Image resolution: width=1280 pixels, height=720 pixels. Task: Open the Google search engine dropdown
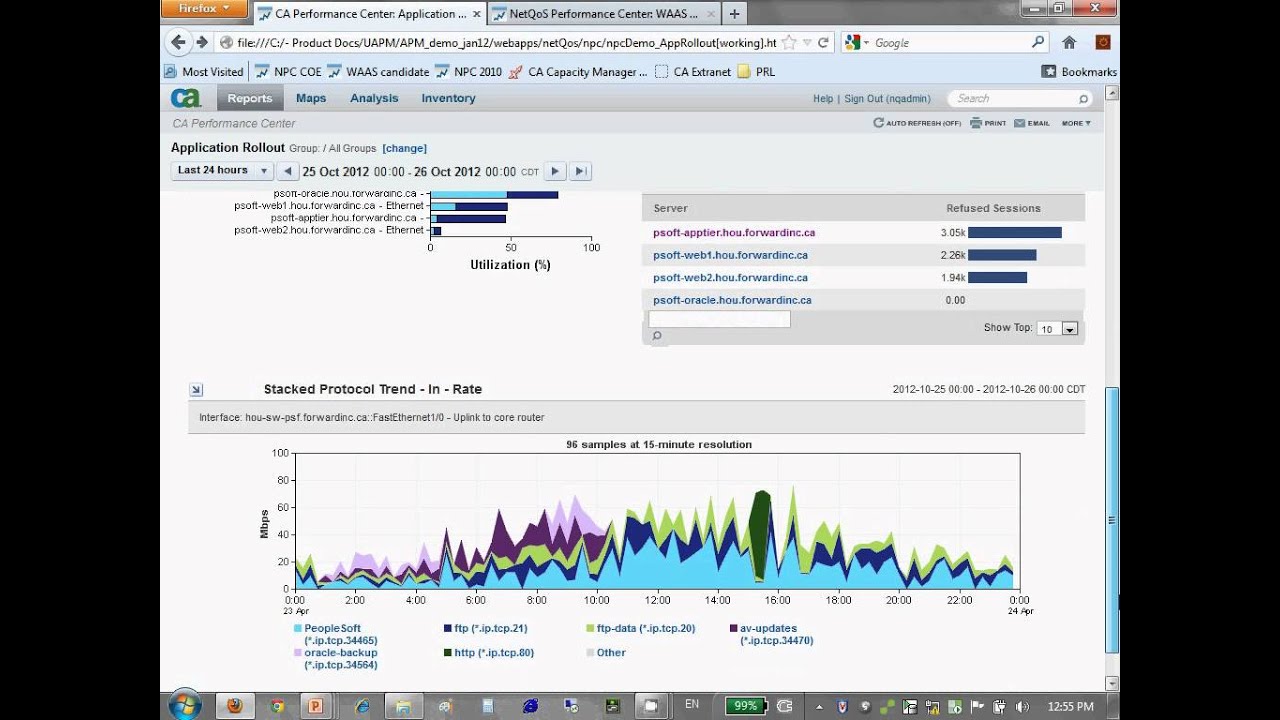click(858, 43)
